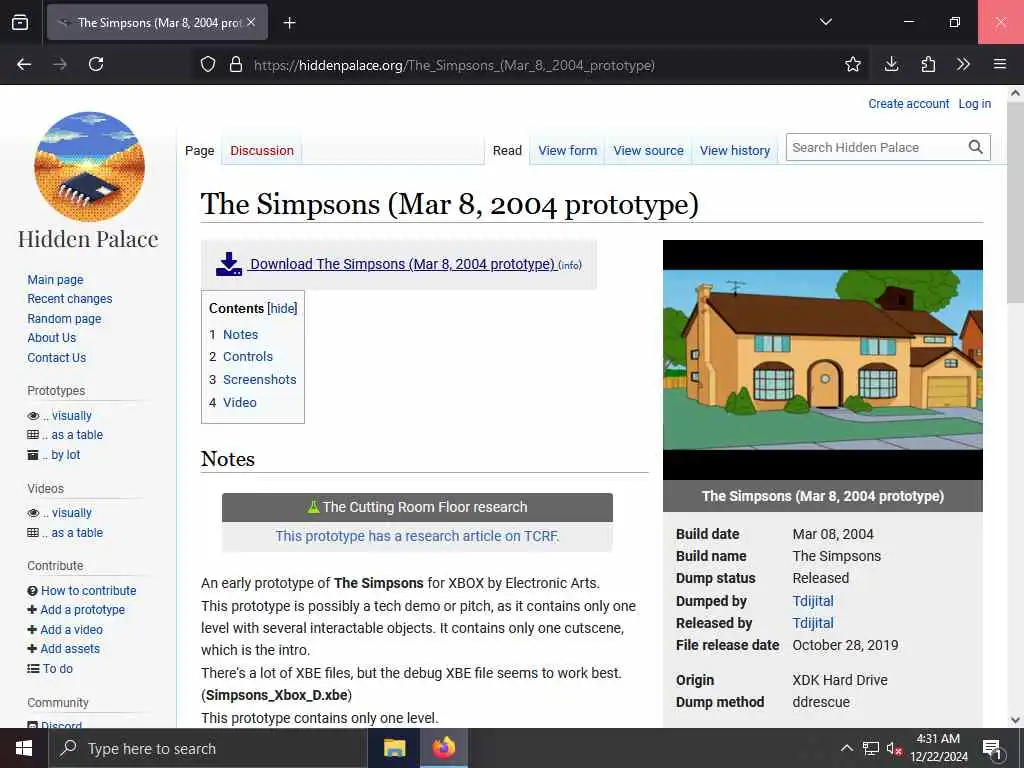Open the browser downloads panel
This screenshot has height=768, width=1024.
pos(891,64)
